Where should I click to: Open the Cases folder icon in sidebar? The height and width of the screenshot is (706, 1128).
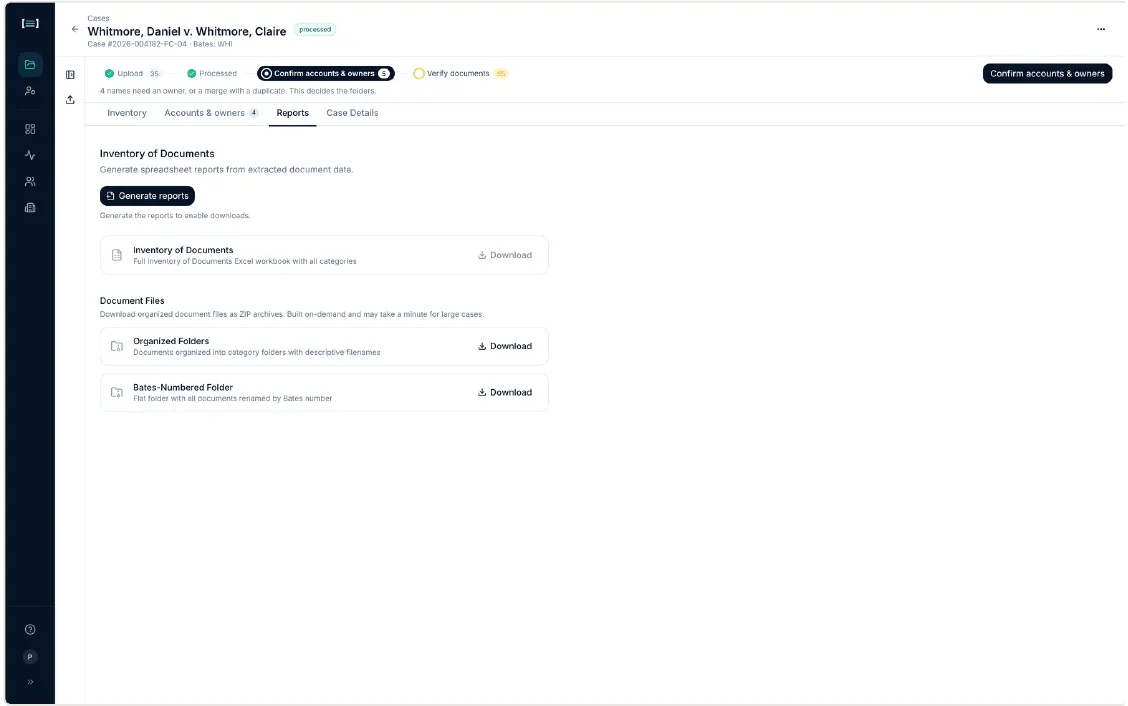[29, 65]
